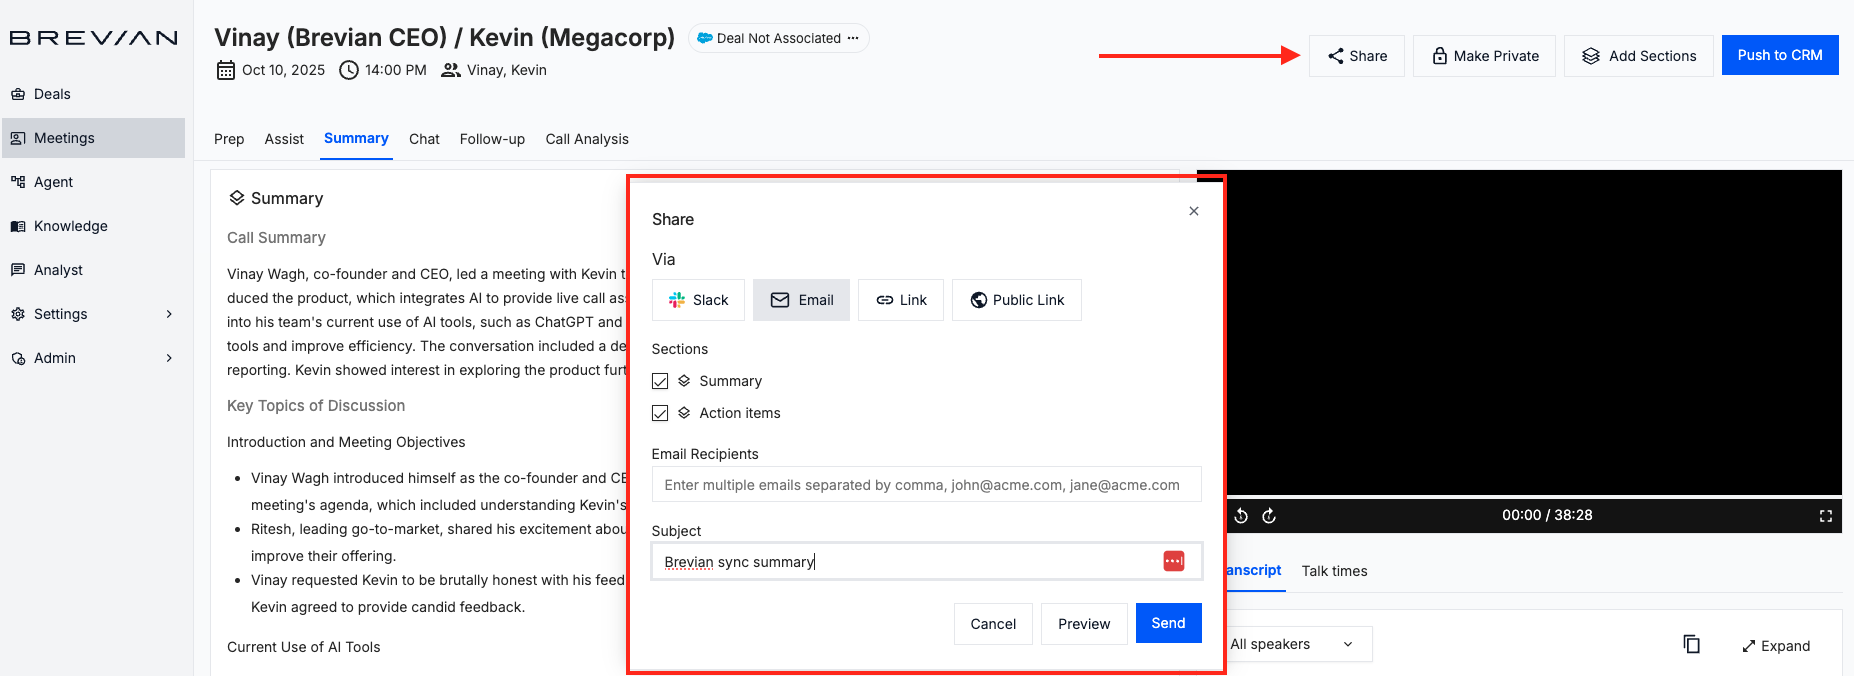This screenshot has width=1854, height=676.
Task: Enter fullscreen mode on the video
Action: 1825,516
